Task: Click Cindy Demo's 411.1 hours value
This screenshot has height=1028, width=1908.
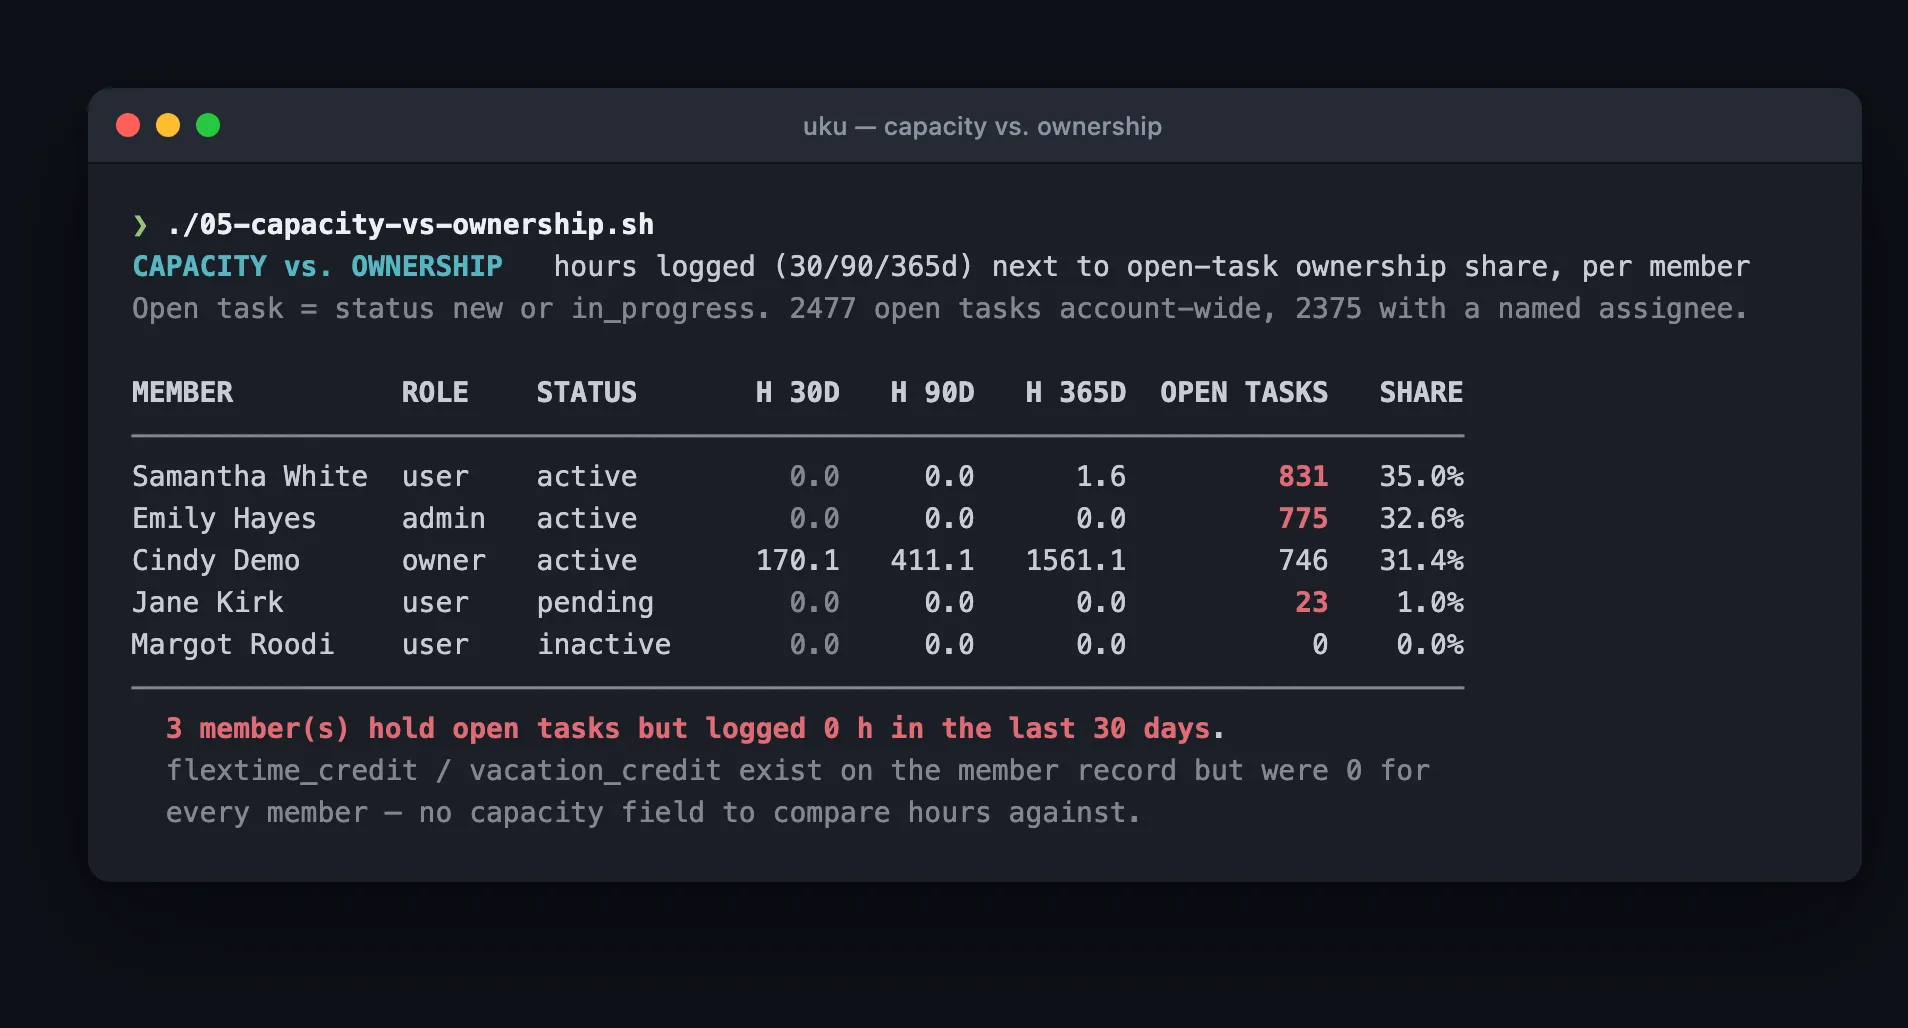Action: pyautogui.click(x=932, y=560)
